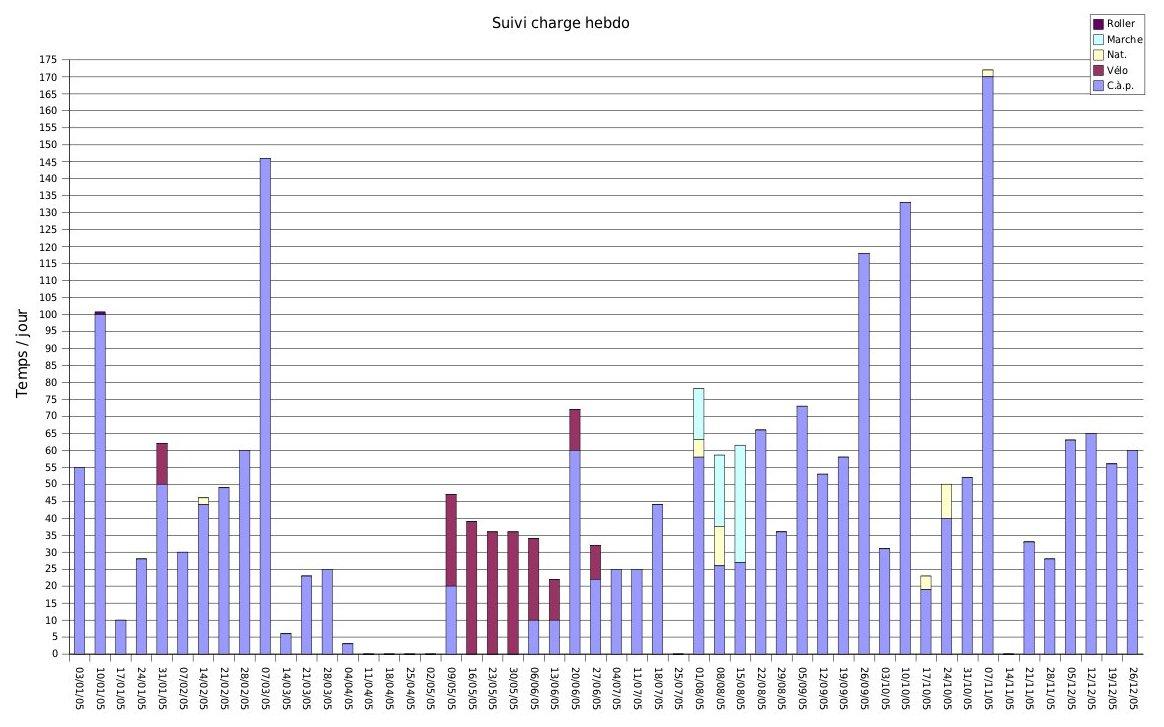Click the C.à.p. bar for 07/03/05
The image size is (1164, 727).
pos(265,406)
